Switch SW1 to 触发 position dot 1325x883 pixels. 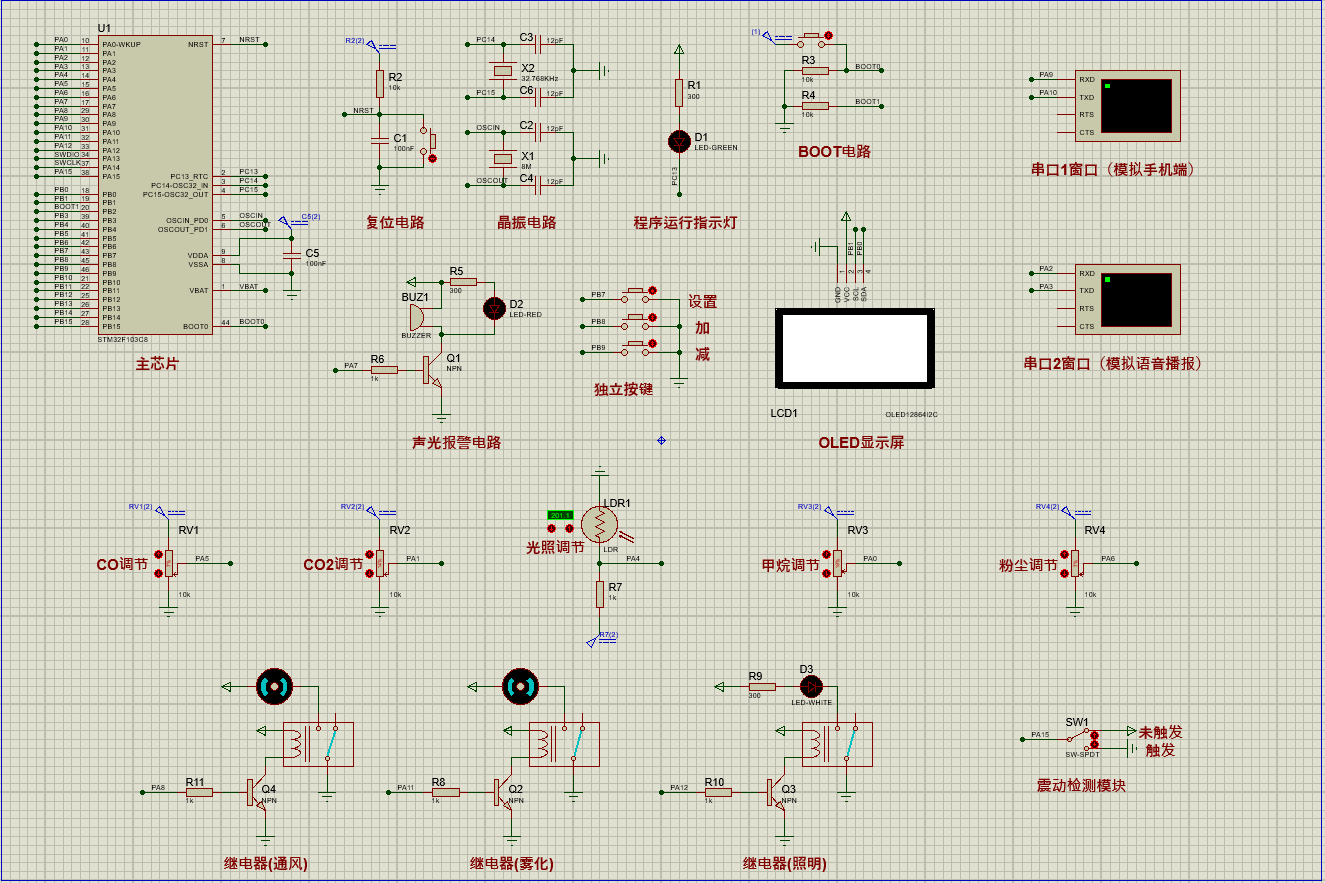pyautogui.click(x=1094, y=745)
